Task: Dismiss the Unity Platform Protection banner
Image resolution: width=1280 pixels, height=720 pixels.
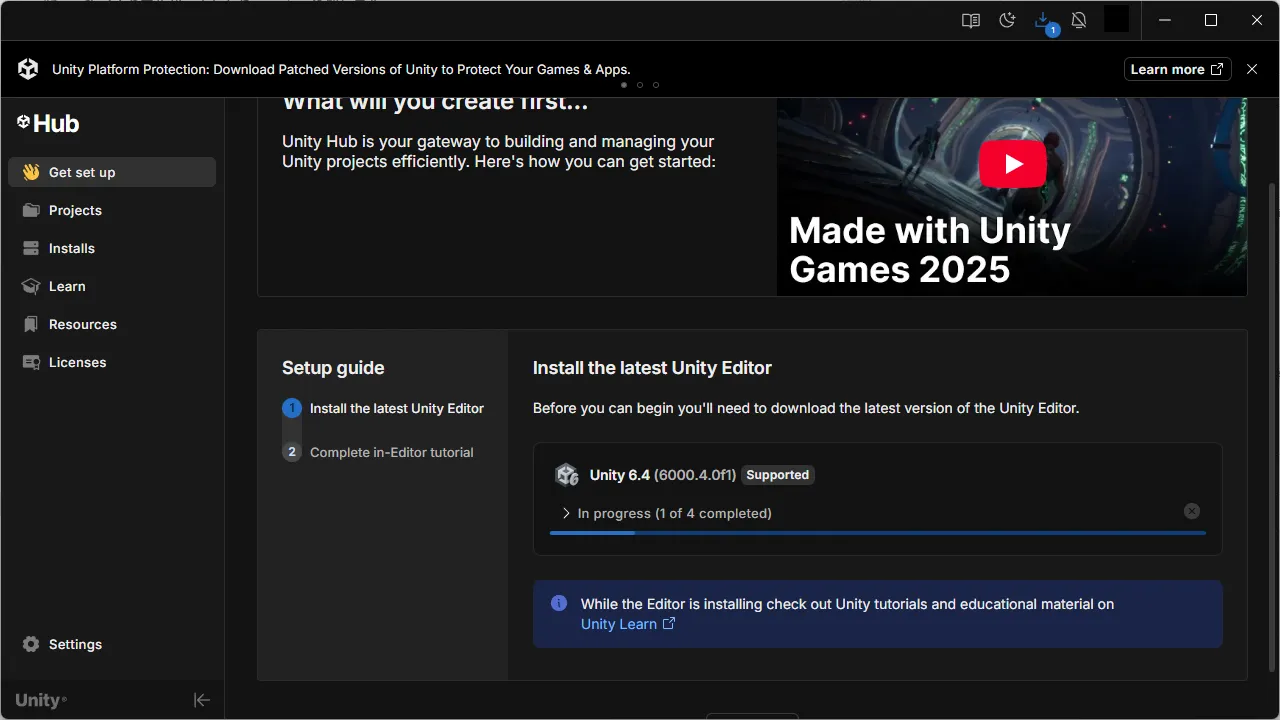Action: coord(1252,69)
